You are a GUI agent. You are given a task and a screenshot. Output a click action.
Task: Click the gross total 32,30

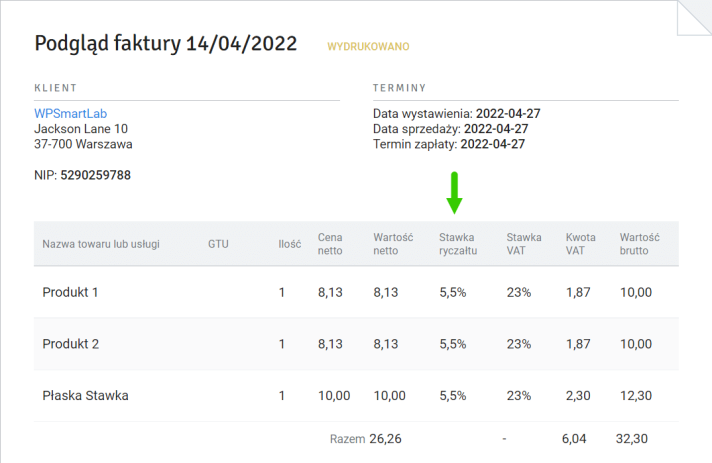coord(632,438)
